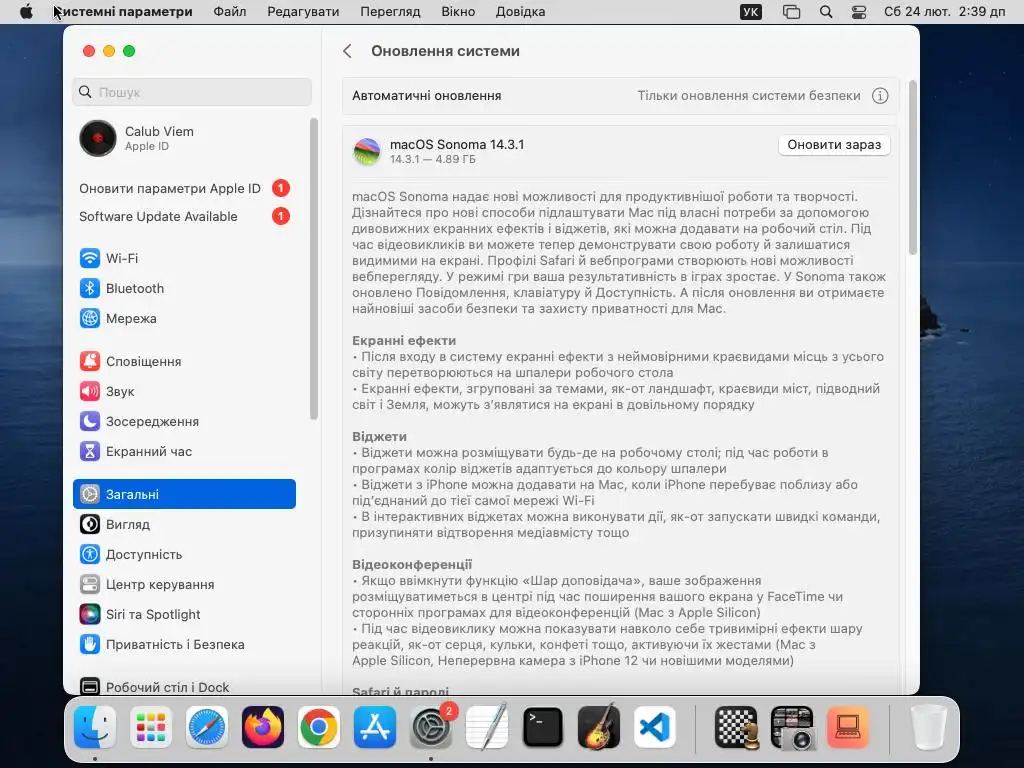Click Stage Manager windows icon in menu bar
This screenshot has width=1024, height=768.
pyautogui.click(x=792, y=12)
